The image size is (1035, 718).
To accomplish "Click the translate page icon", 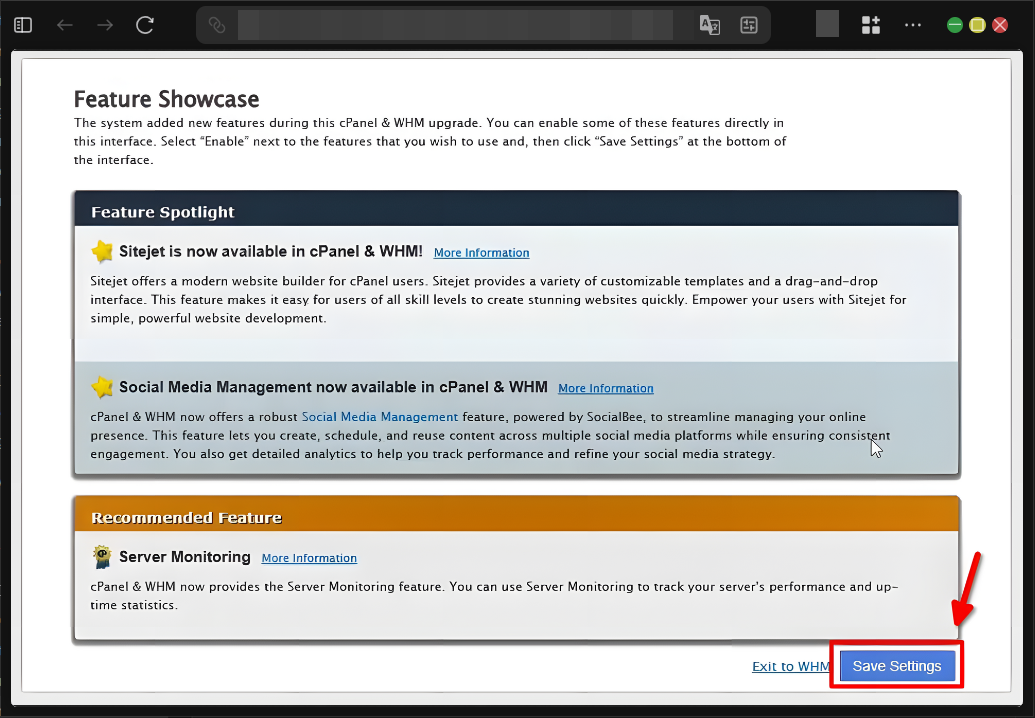I will (x=710, y=24).
